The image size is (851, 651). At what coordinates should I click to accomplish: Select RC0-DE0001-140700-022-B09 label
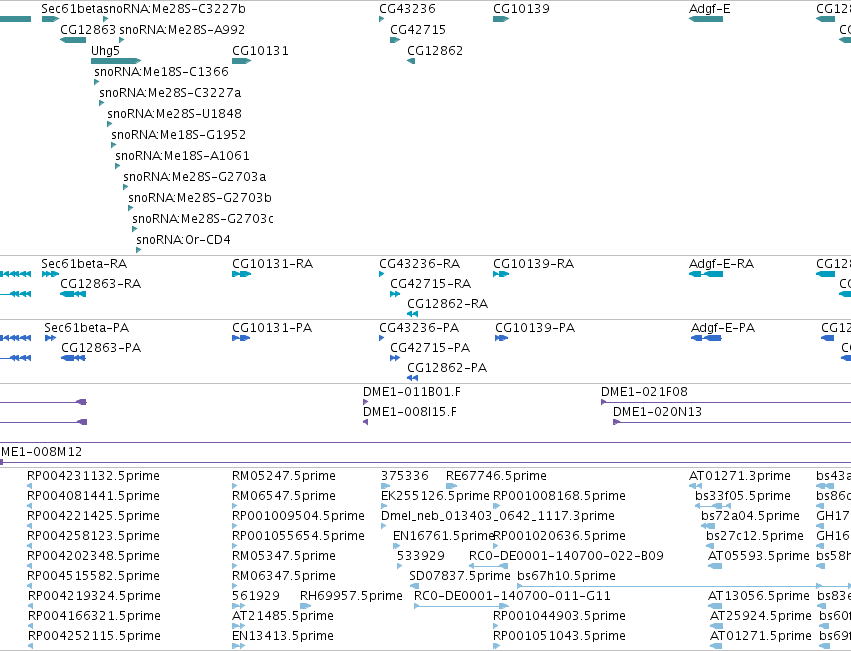566,556
